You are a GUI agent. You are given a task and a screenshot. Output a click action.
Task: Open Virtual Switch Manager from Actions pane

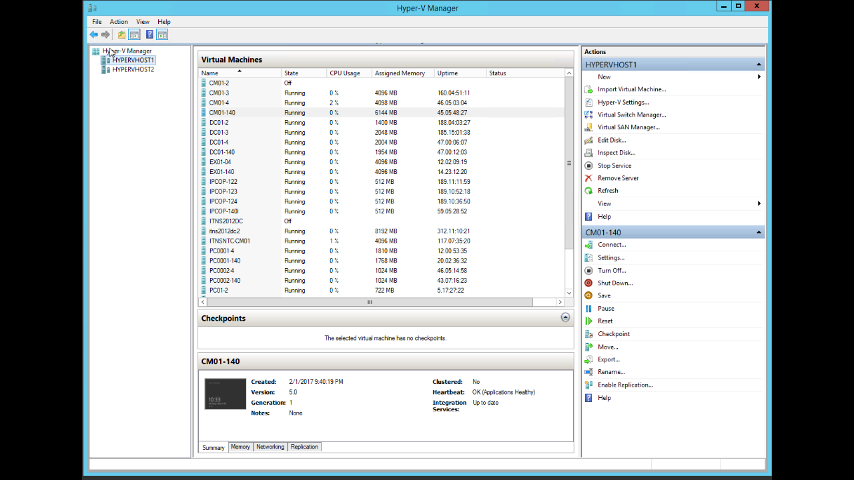pyautogui.click(x=630, y=115)
